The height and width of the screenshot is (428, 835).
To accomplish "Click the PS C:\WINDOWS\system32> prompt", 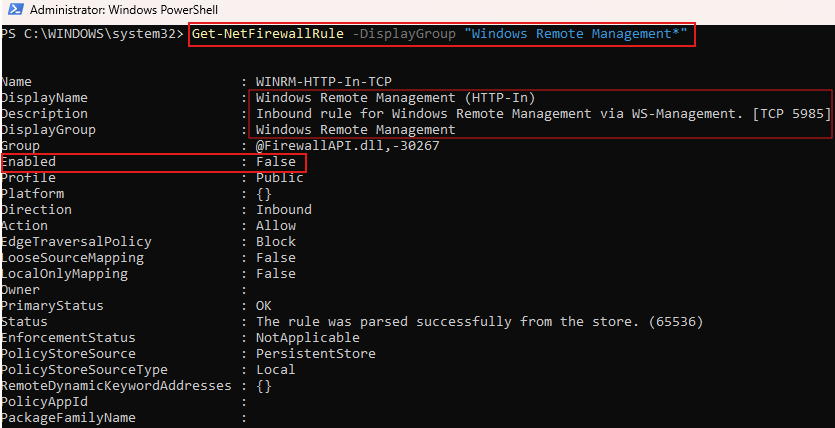I will 92,34.
